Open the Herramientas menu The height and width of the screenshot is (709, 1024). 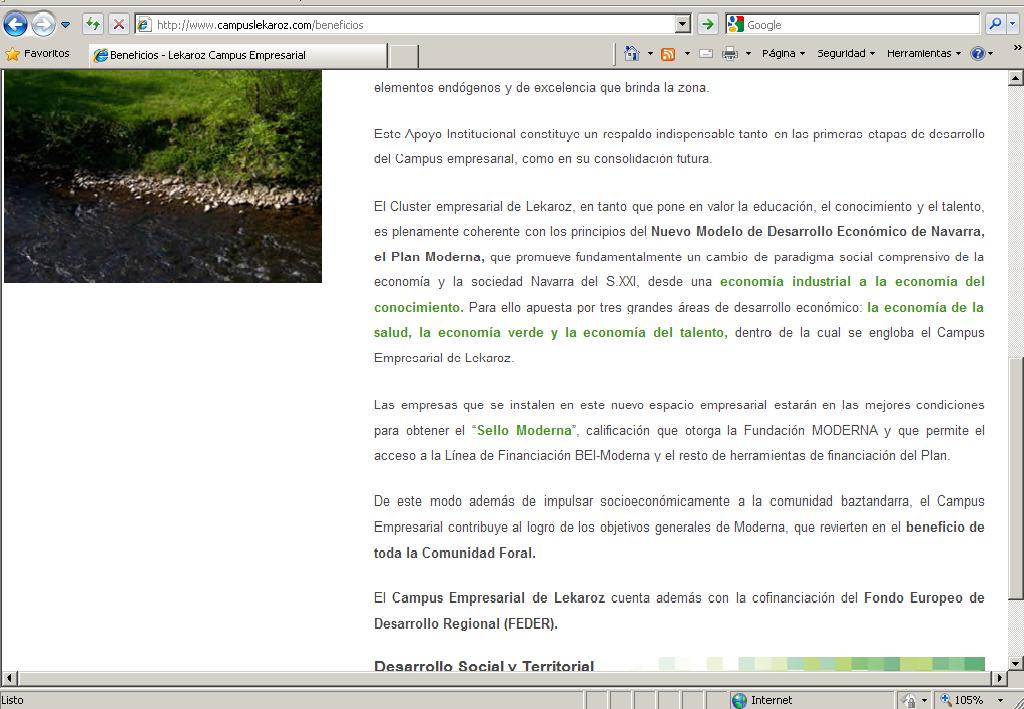923,54
